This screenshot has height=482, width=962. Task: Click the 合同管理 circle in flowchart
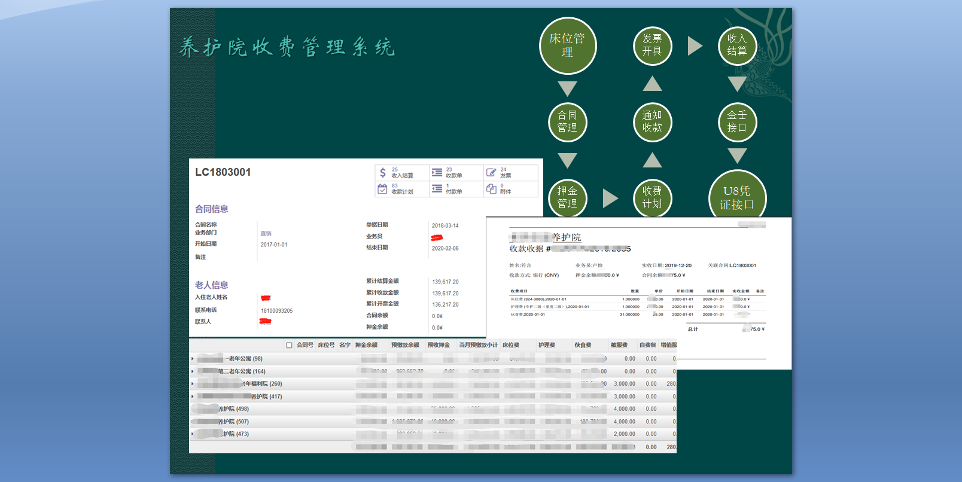568,121
